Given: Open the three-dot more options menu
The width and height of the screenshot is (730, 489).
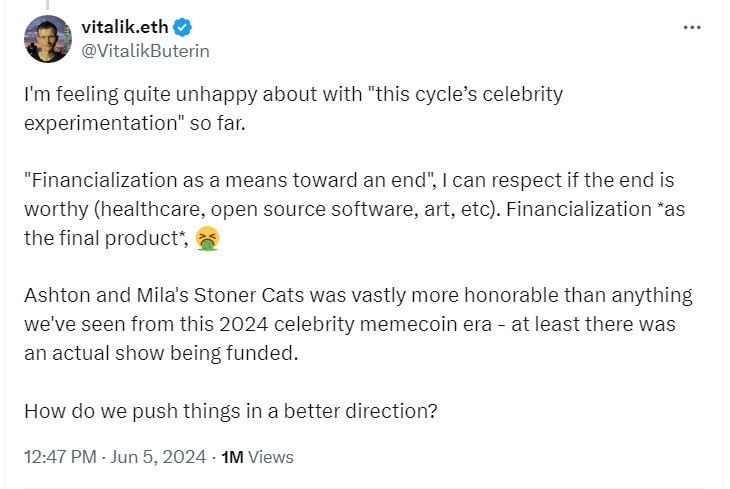Looking at the screenshot, I should coord(691,27).
